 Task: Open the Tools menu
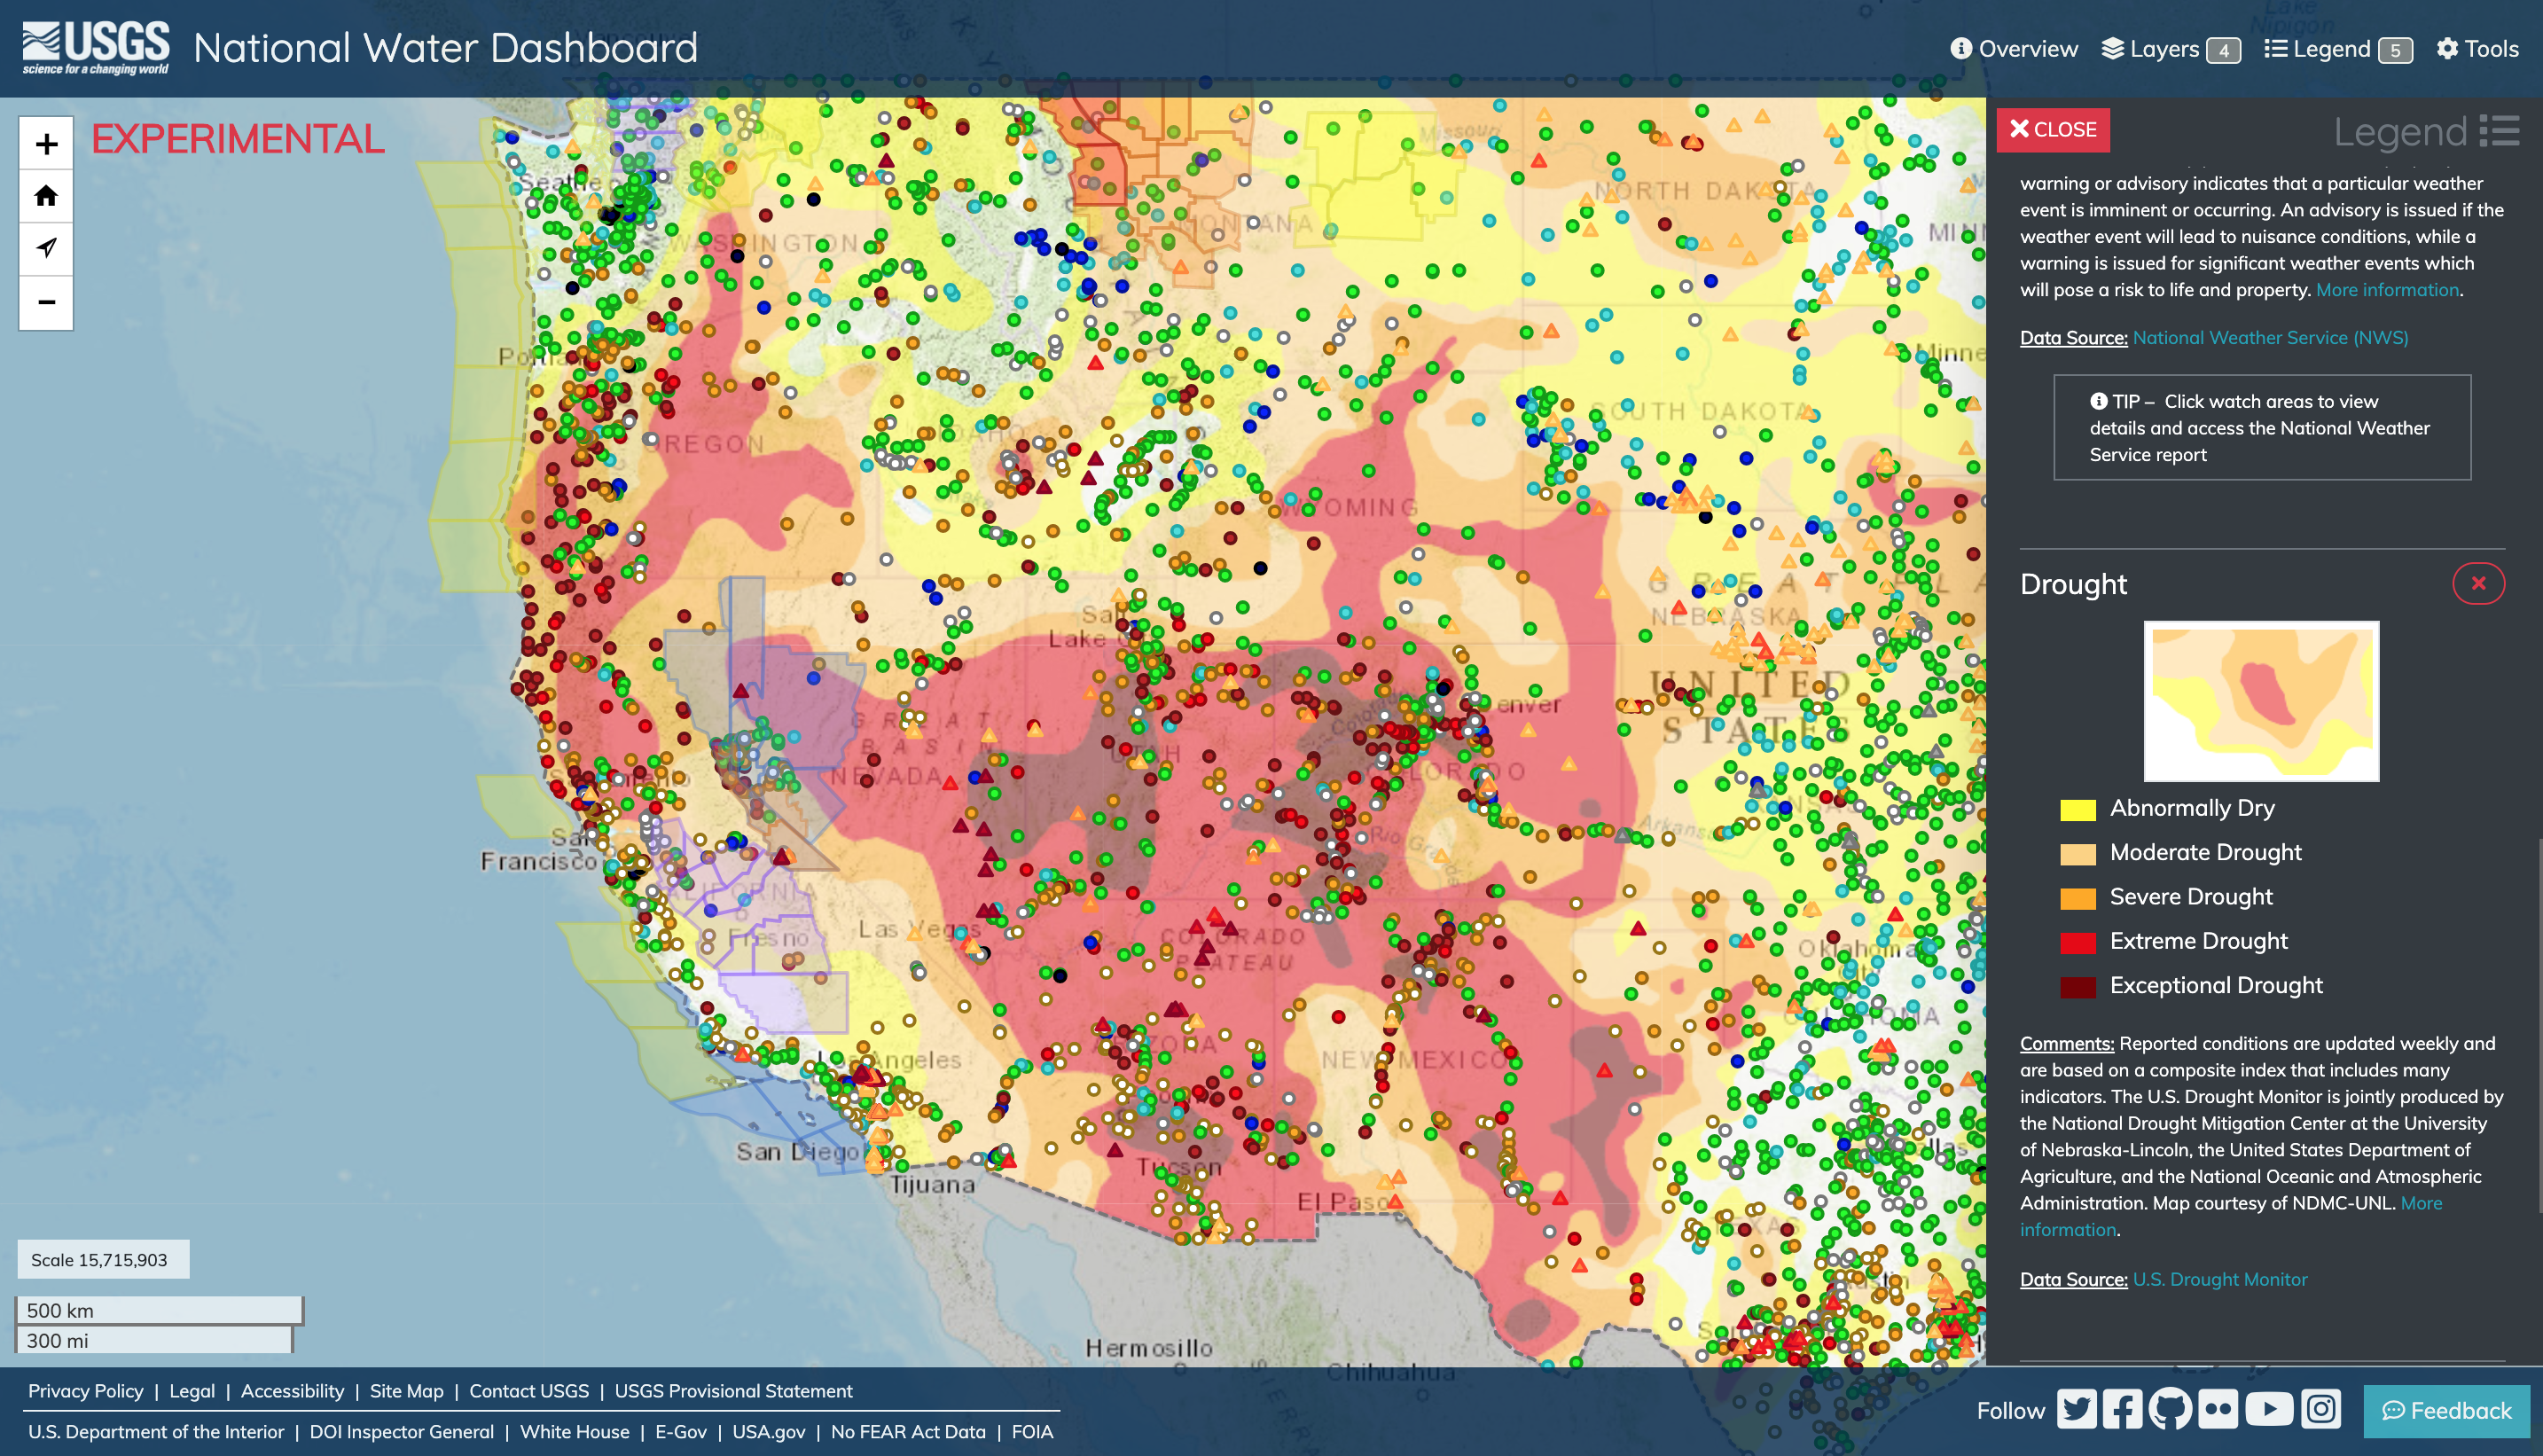pos(2477,49)
